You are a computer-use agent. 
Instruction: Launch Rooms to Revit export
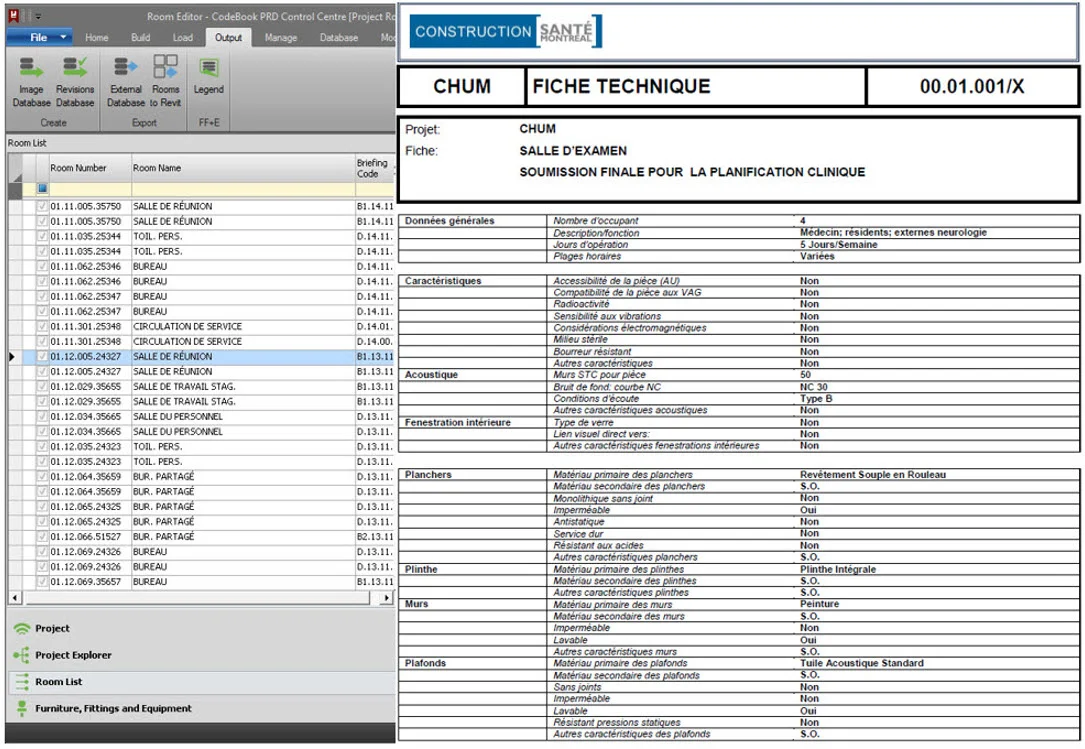(x=165, y=82)
